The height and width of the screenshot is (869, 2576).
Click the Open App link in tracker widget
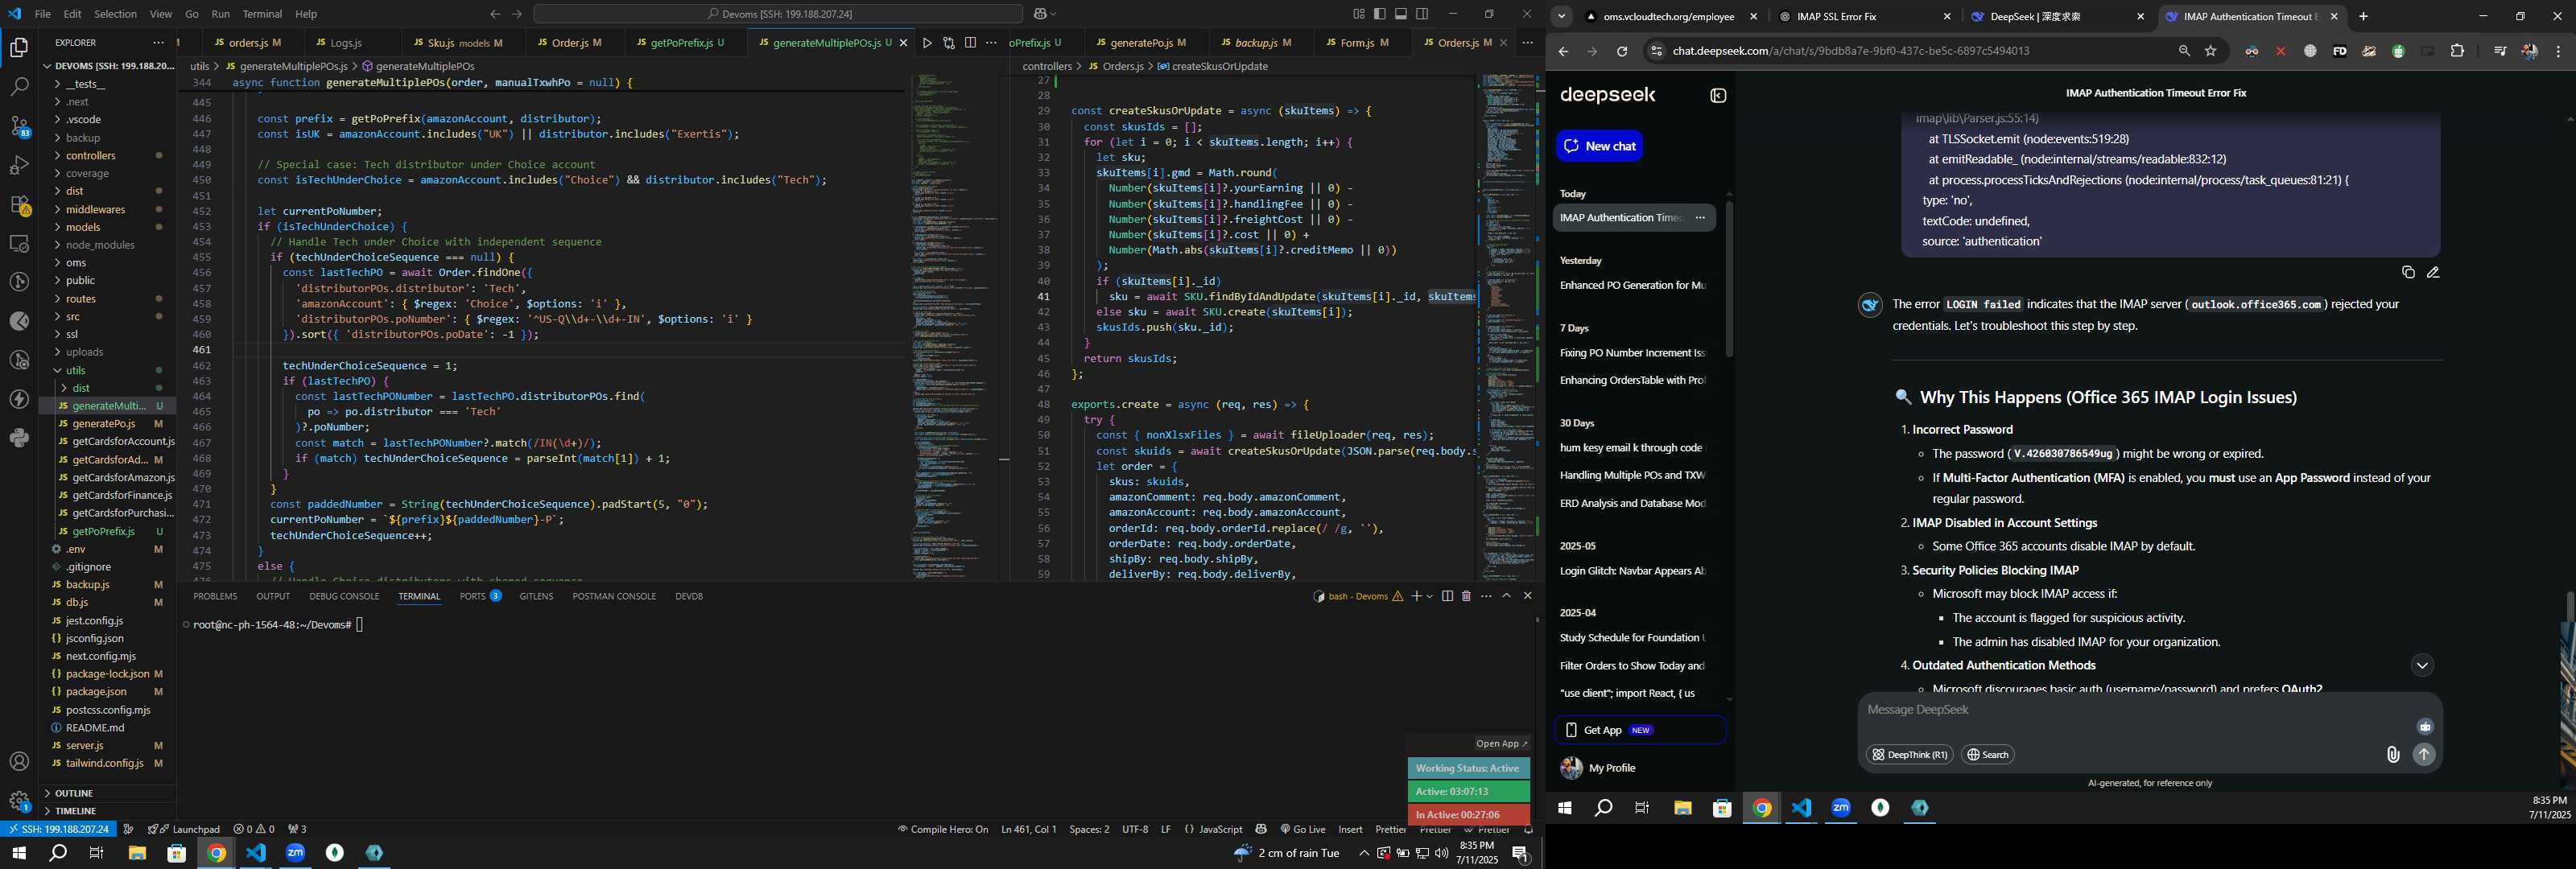coord(1501,743)
